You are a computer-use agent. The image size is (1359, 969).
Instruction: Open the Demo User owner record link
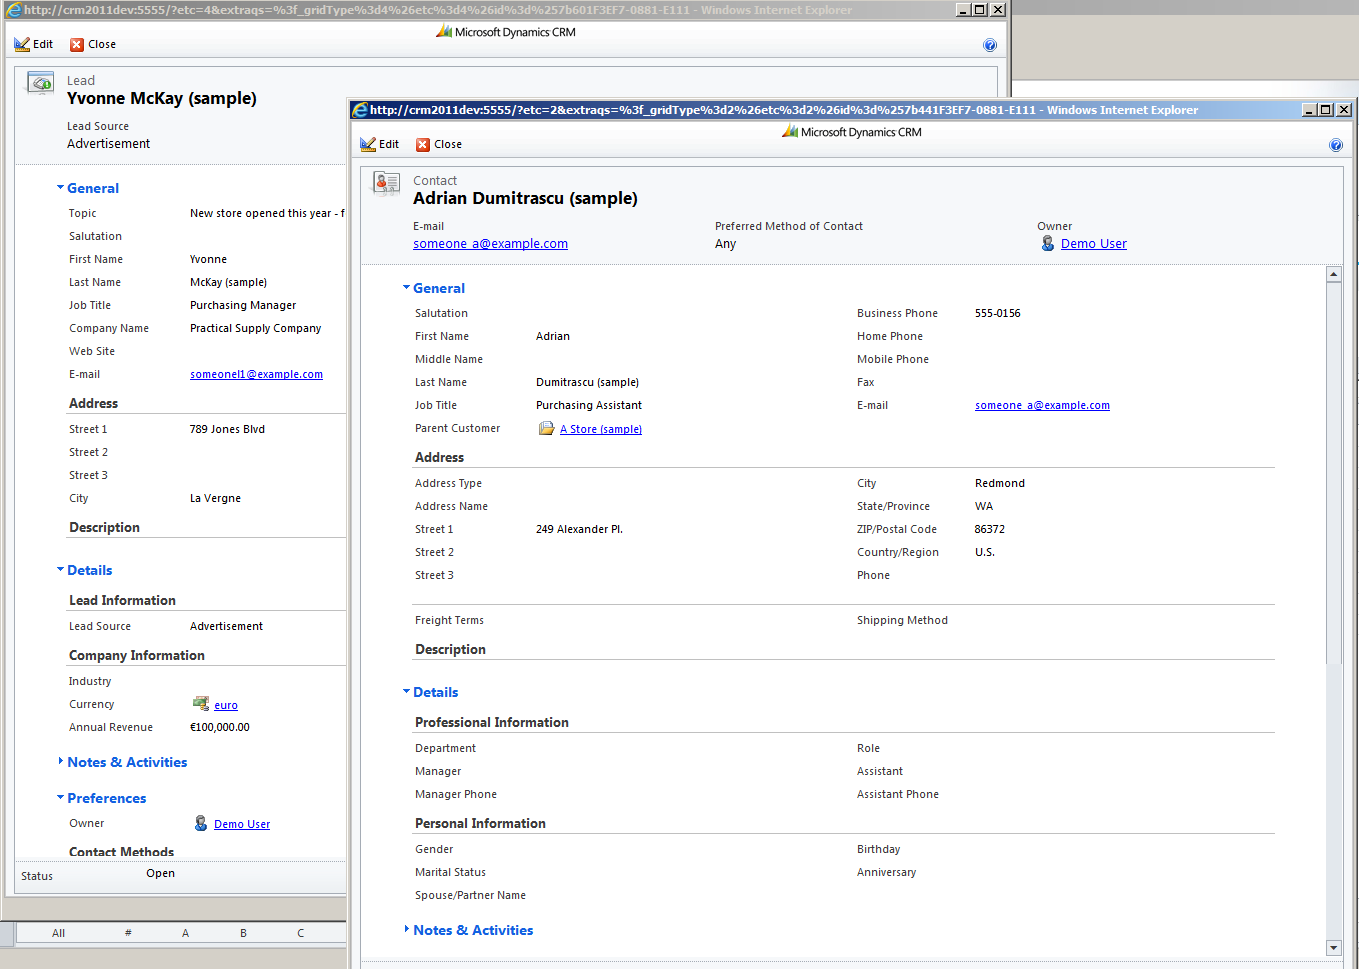1093,243
